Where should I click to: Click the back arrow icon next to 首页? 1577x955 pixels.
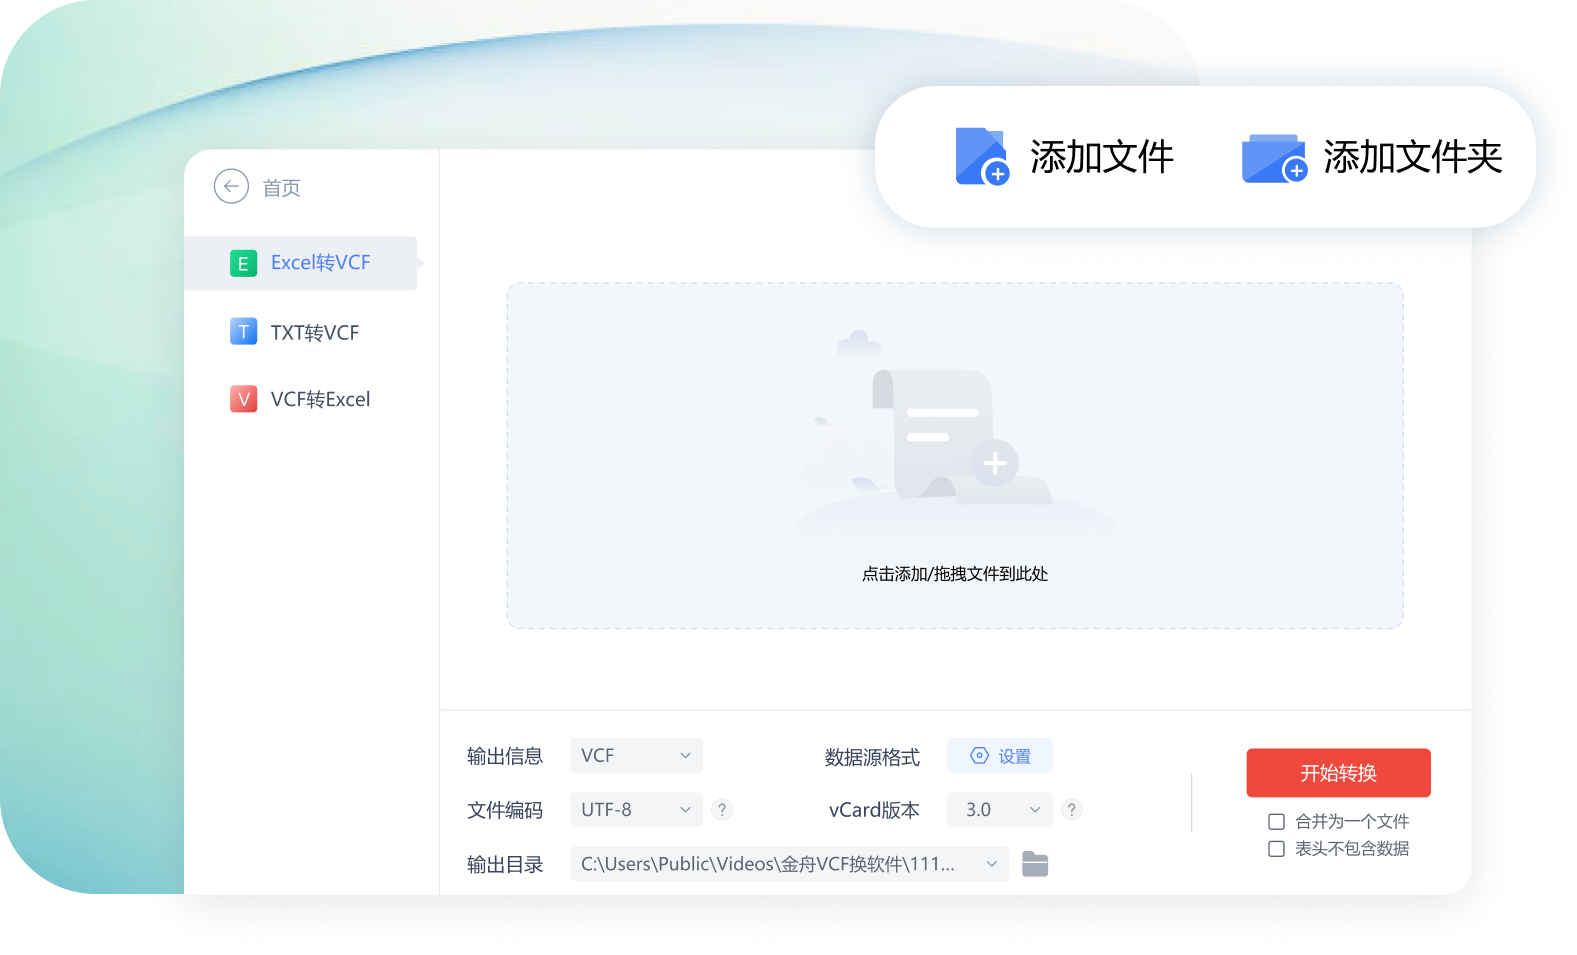231,186
